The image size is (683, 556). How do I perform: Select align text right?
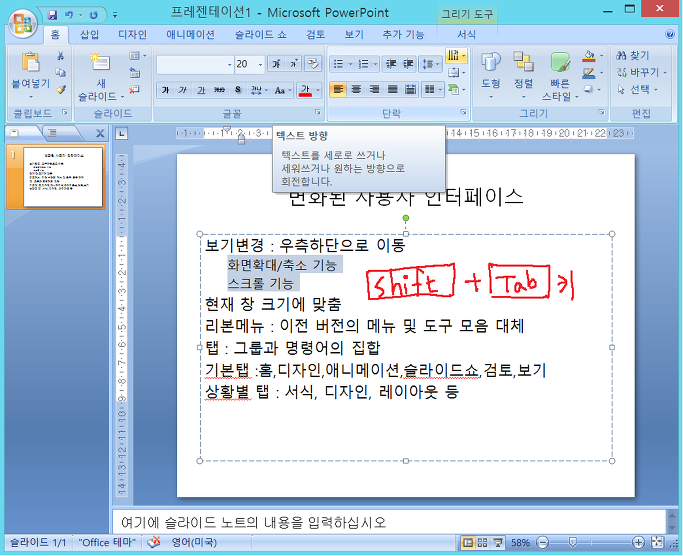coord(374,90)
